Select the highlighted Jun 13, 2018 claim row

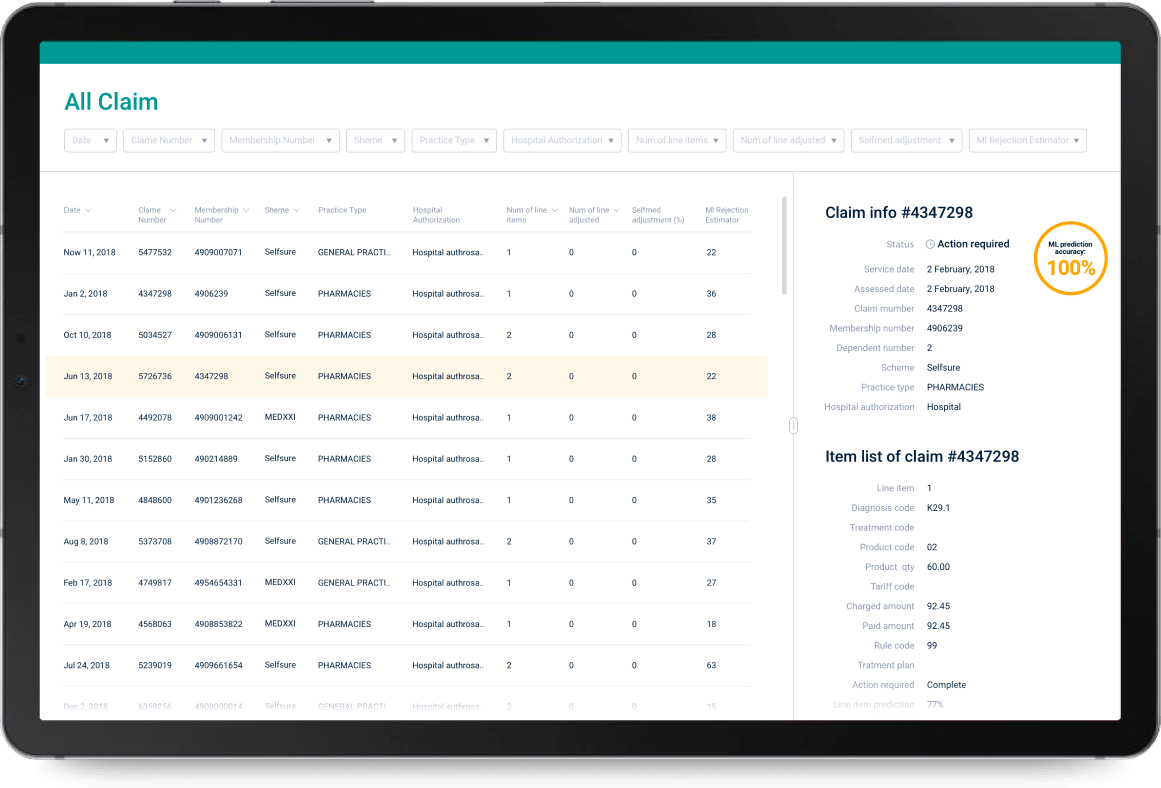tap(400, 376)
